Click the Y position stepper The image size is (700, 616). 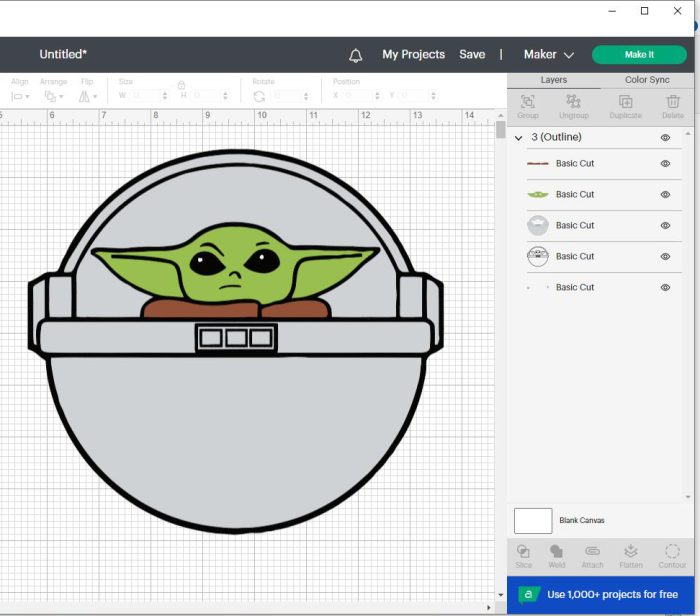(x=433, y=96)
